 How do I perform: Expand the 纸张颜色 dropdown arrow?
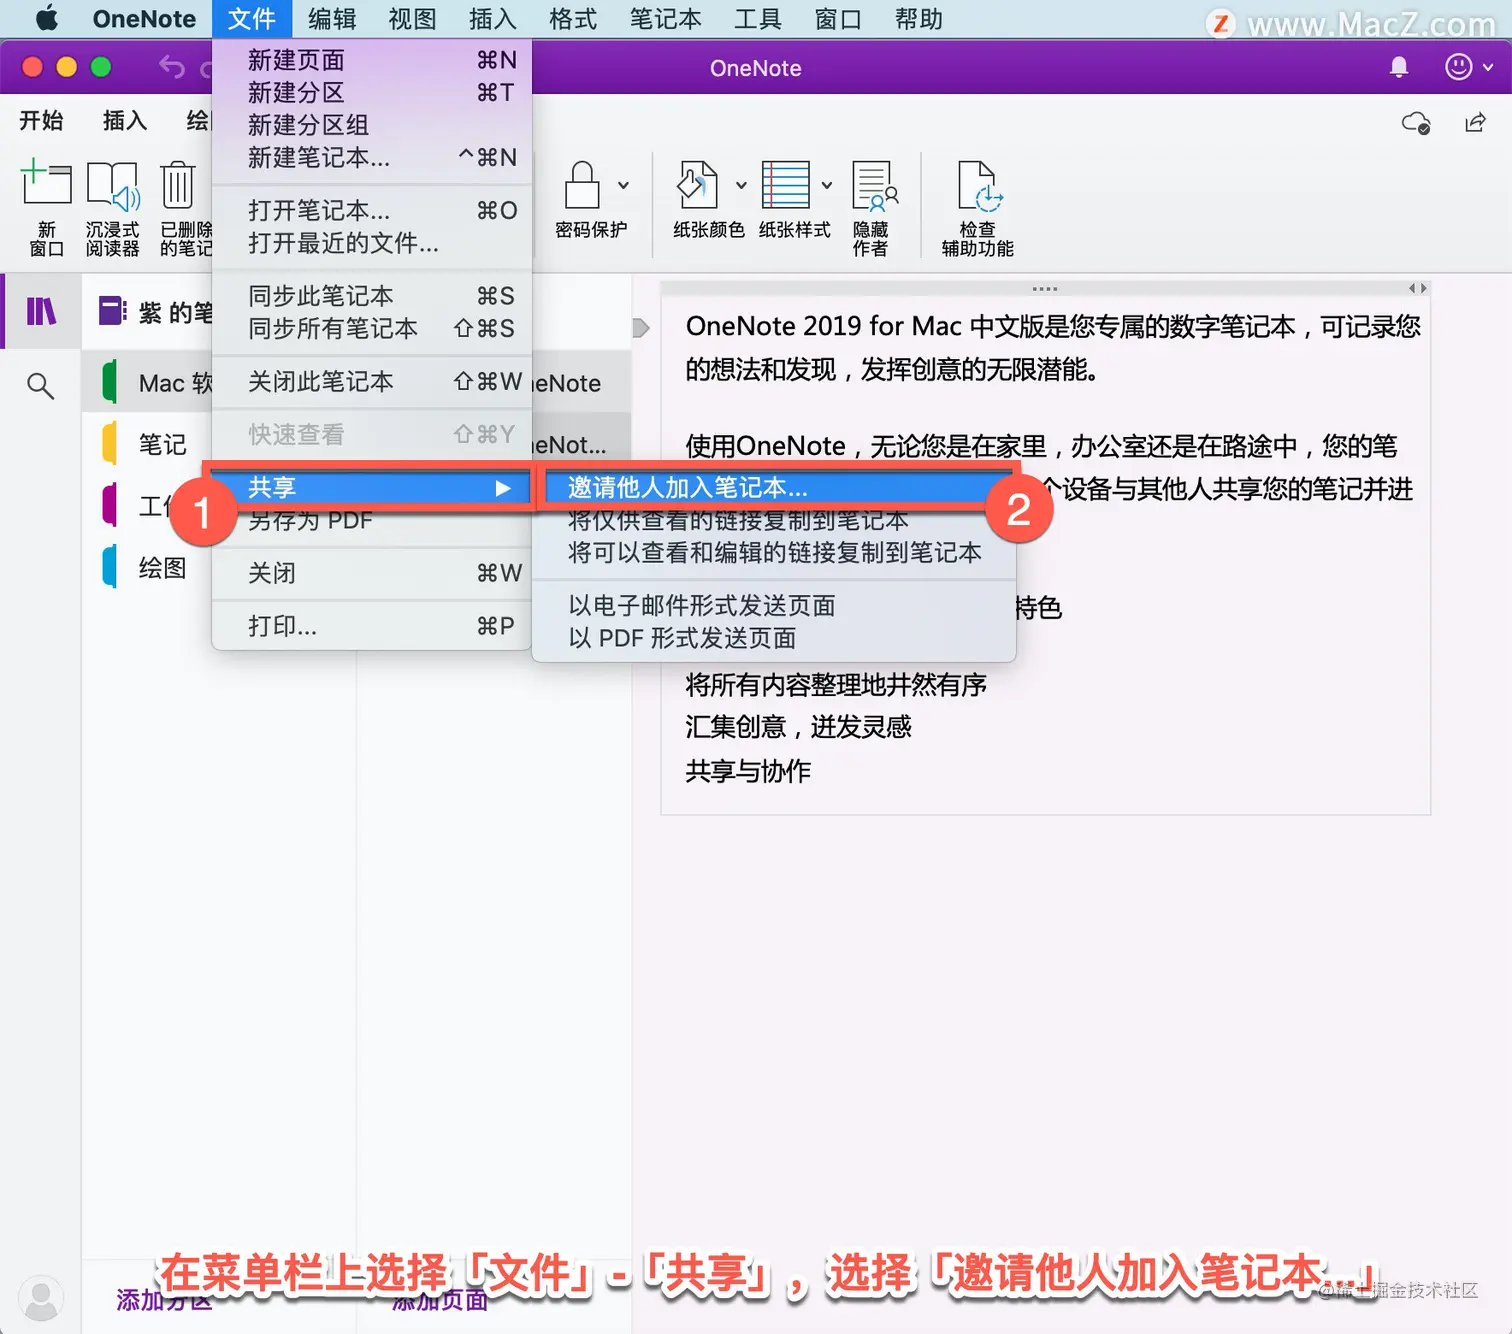point(741,185)
